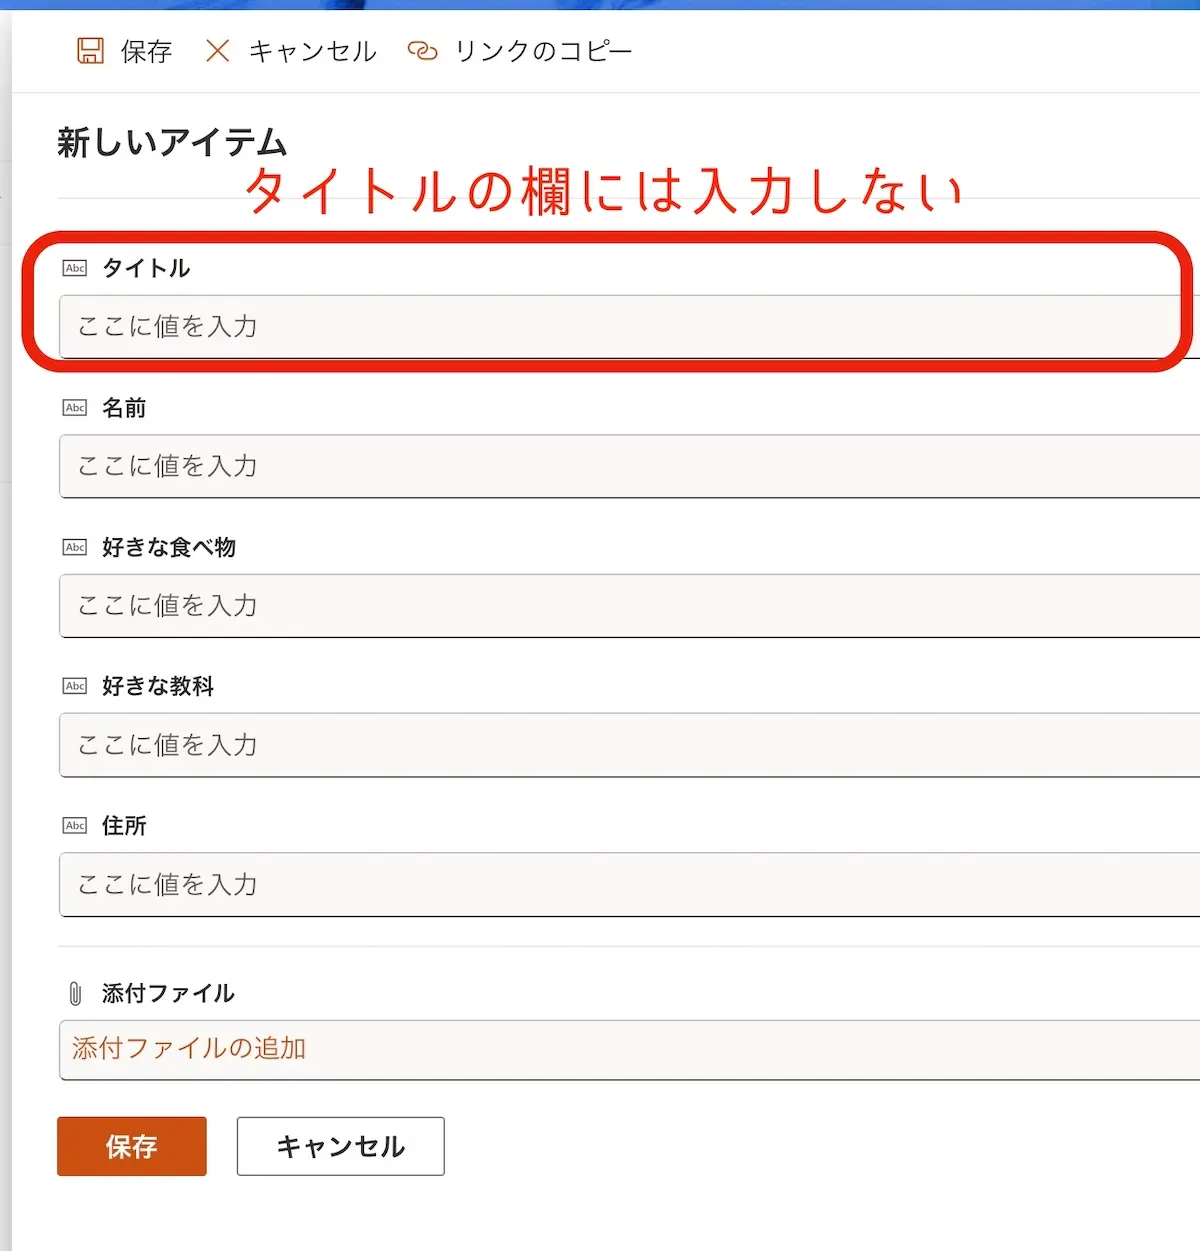Choose キャンセル in the top command bar
Image resolution: width=1200 pixels, height=1251 pixels.
(x=312, y=51)
